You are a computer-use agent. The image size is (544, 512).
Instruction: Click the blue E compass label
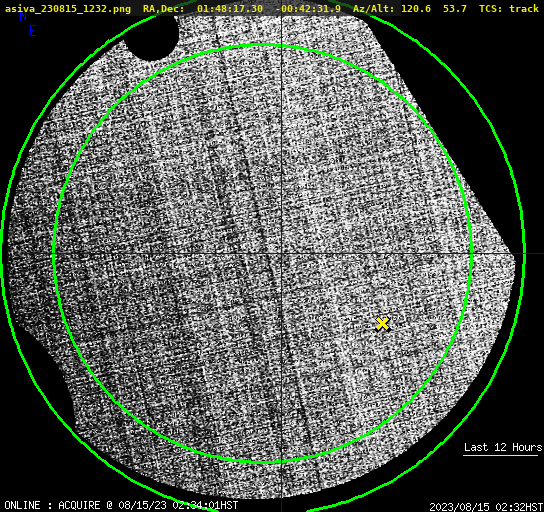coord(33,31)
